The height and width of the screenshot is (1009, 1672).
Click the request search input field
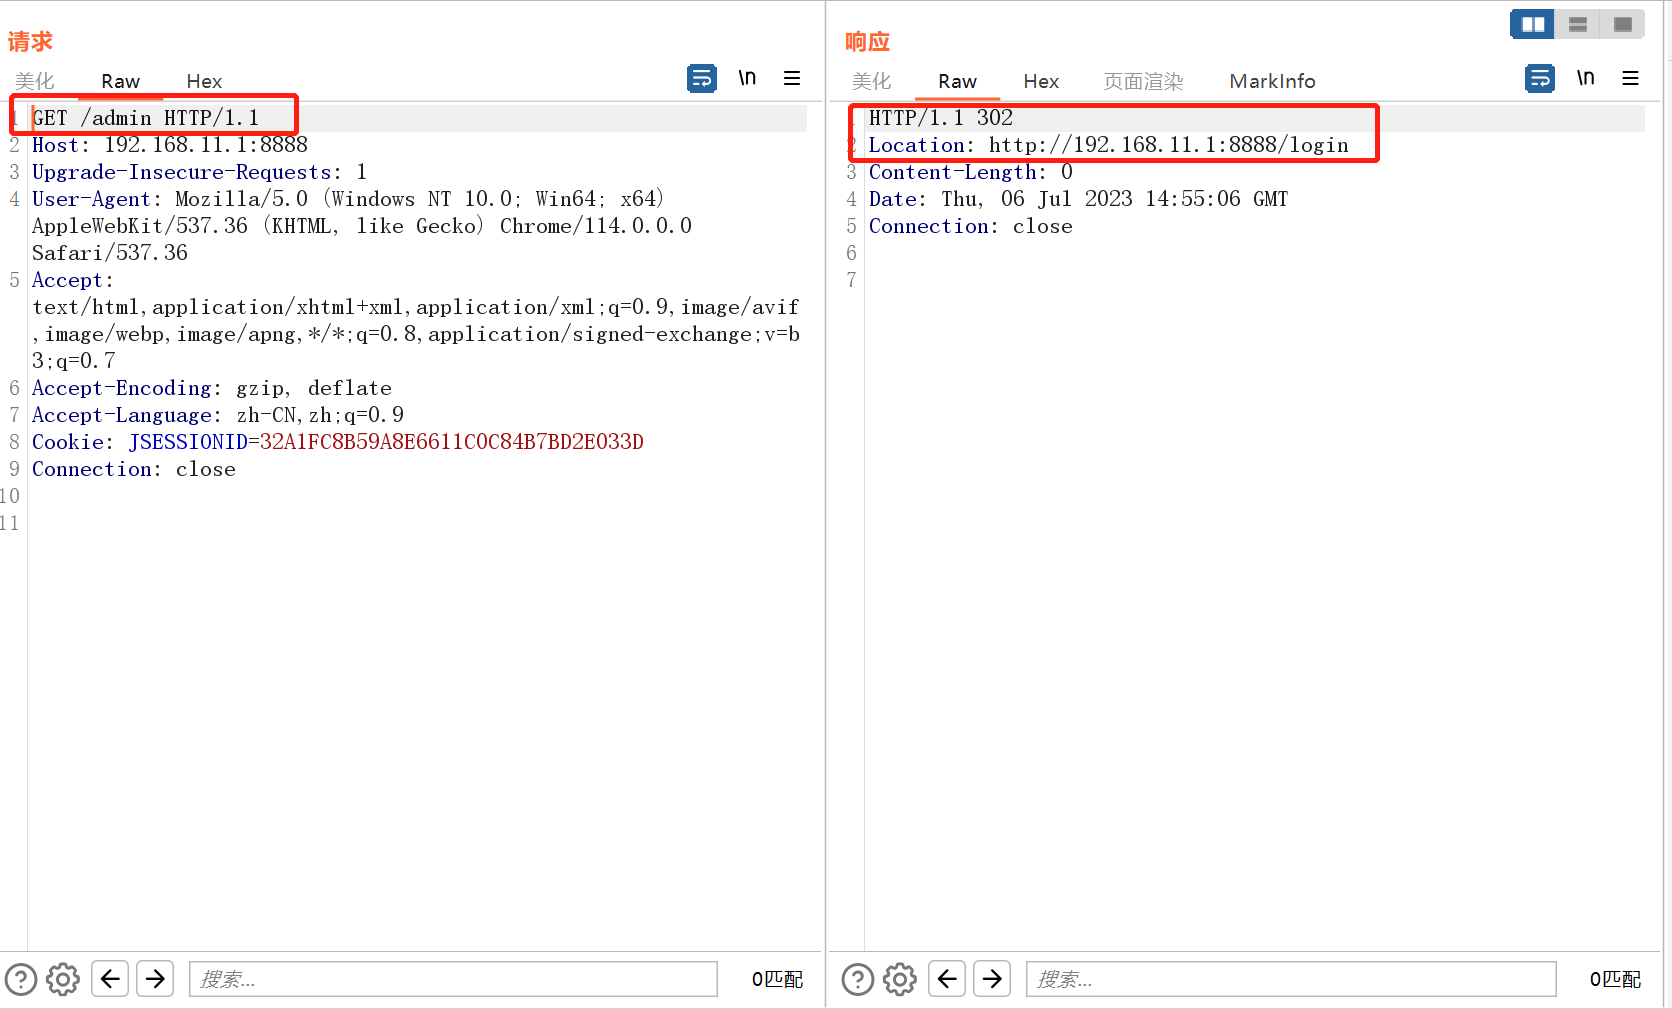coord(453,979)
